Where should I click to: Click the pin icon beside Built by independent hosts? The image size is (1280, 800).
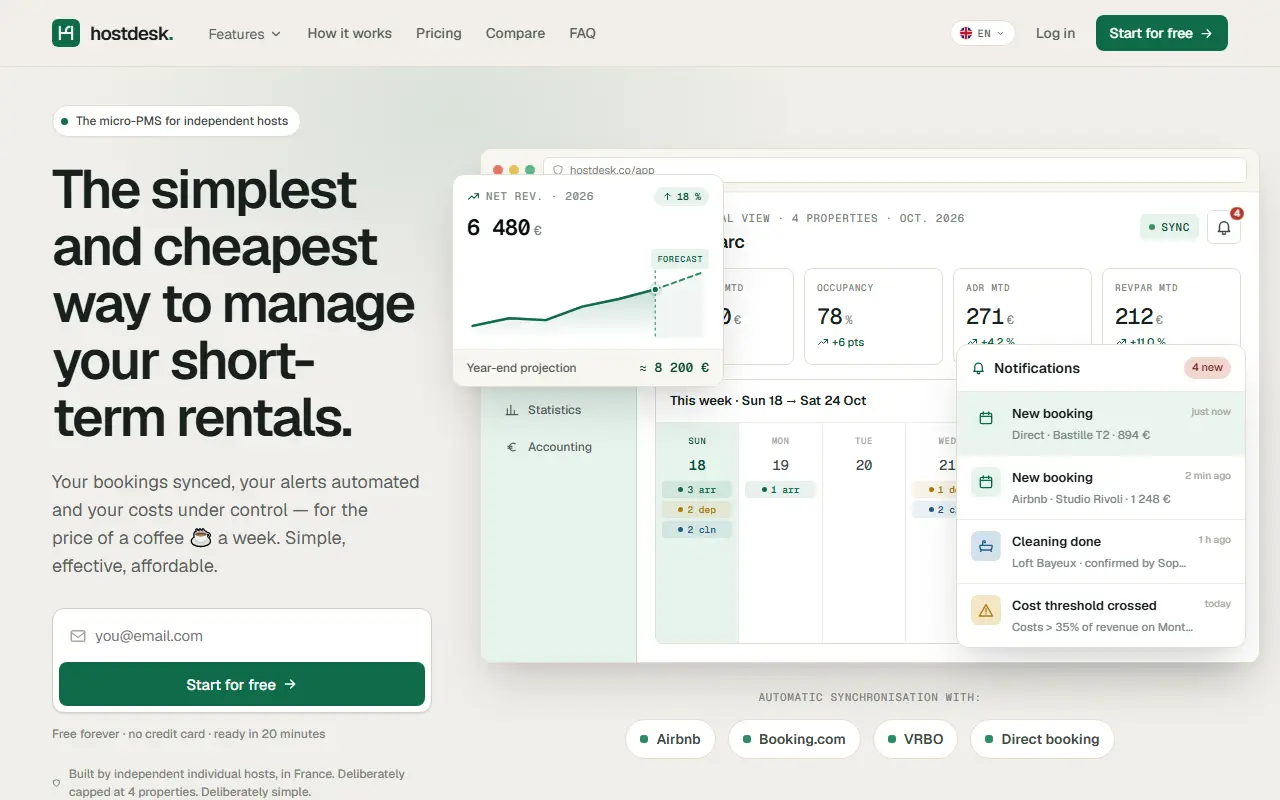(56, 783)
